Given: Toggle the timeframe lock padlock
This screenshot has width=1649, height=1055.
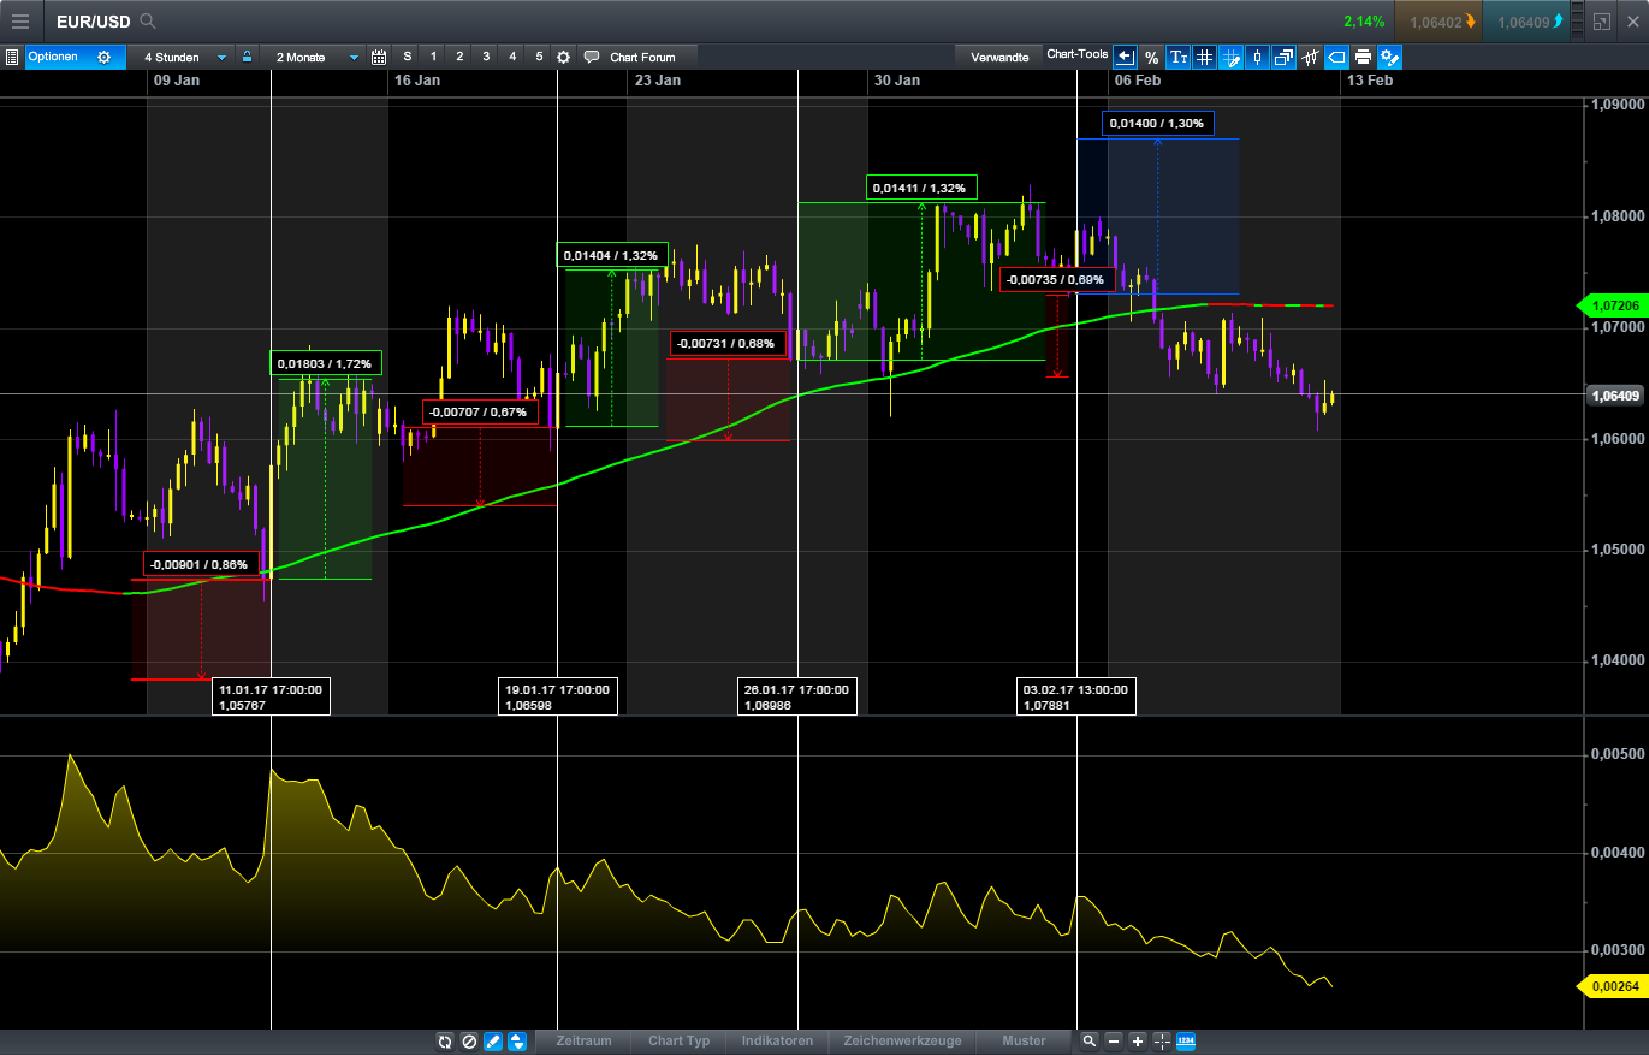Looking at the screenshot, I should pos(246,57).
